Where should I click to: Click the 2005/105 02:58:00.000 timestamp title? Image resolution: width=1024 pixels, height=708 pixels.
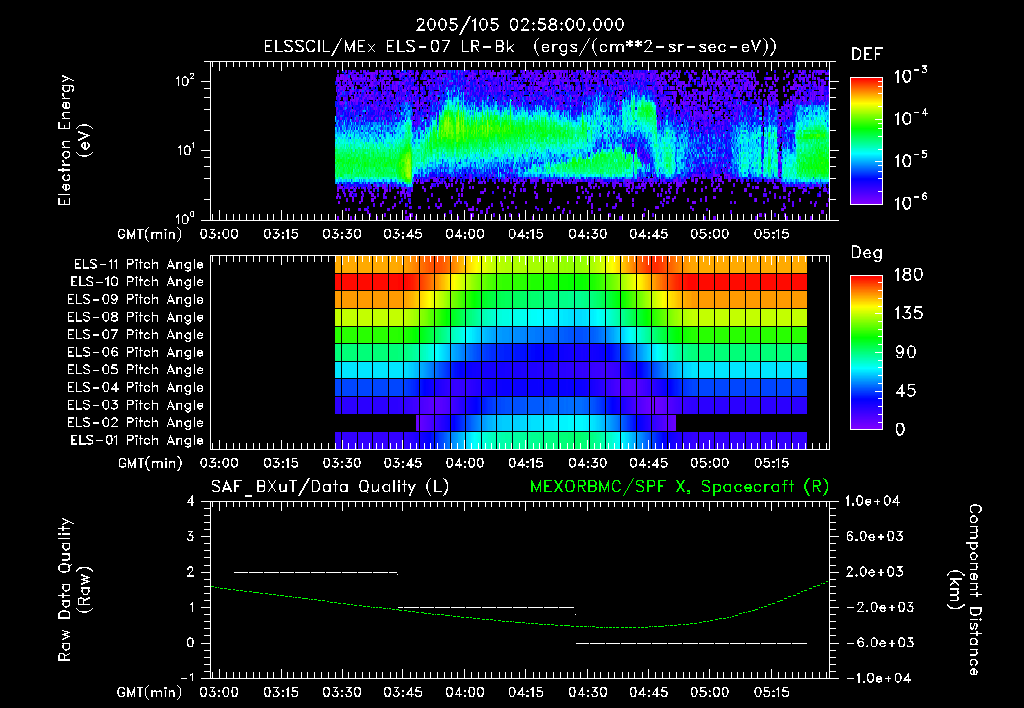(520, 25)
